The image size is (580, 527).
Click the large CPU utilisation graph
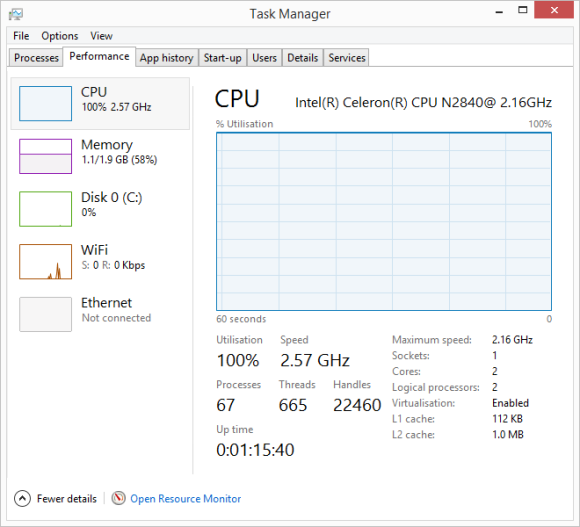(x=384, y=221)
